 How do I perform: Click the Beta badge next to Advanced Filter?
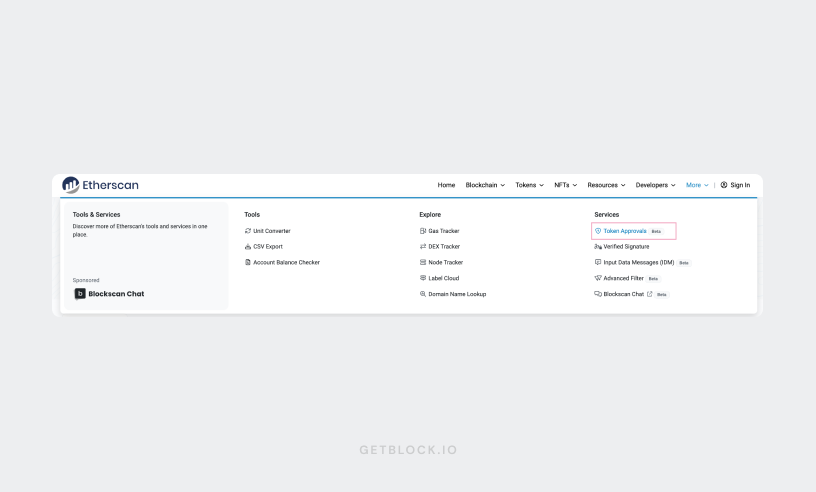[653, 279]
